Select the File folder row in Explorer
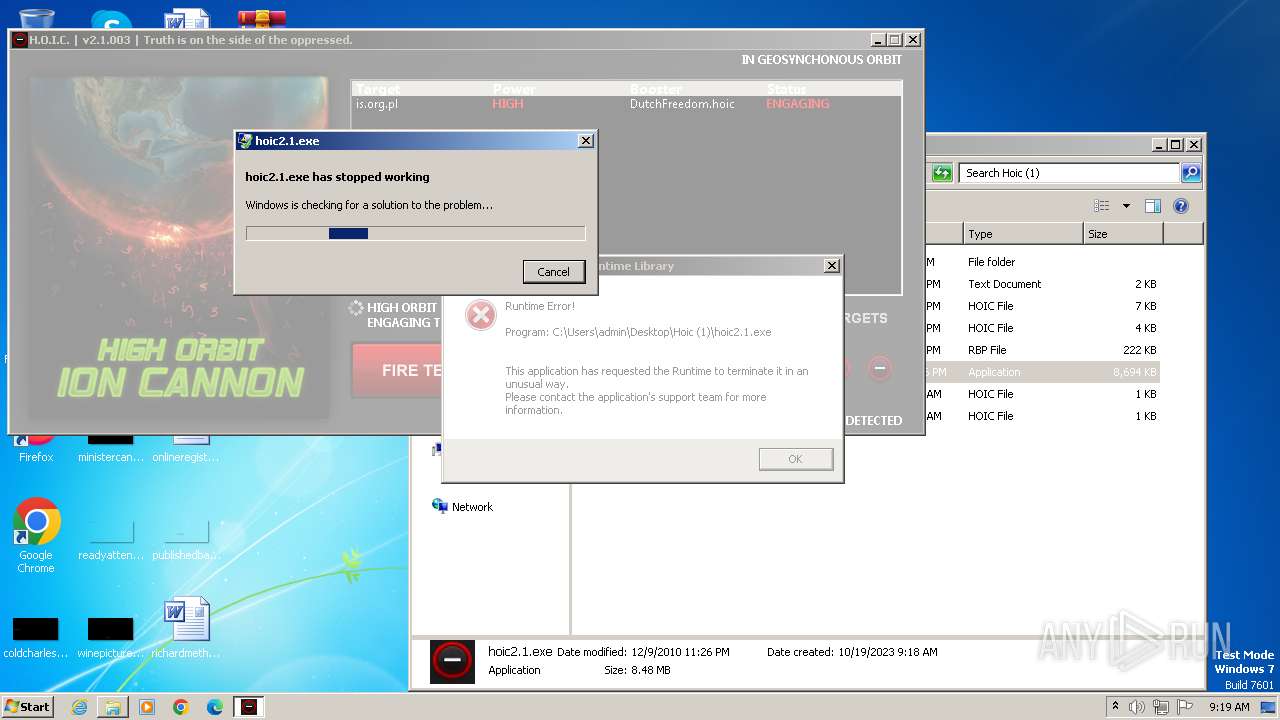 click(1043, 262)
